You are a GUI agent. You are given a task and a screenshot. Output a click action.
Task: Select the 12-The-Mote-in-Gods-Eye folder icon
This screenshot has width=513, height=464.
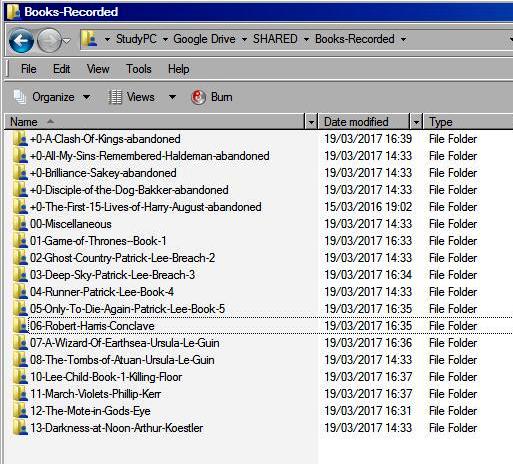coord(20,411)
